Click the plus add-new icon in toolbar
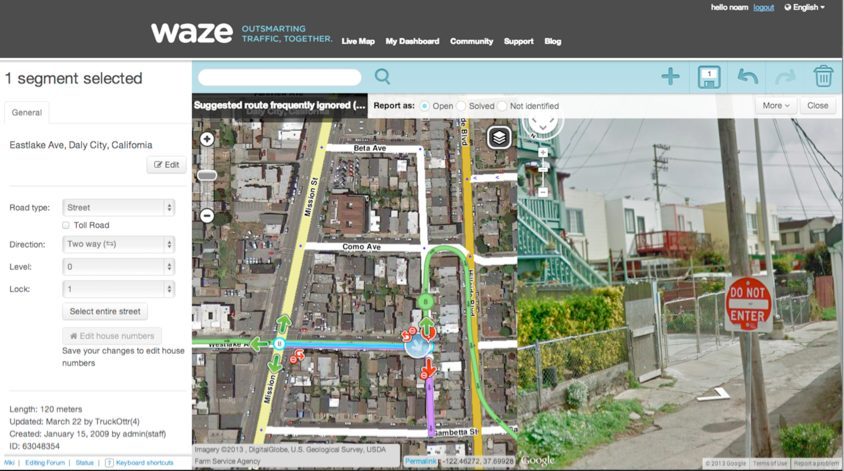The image size is (844, 471). coord(670,77)
